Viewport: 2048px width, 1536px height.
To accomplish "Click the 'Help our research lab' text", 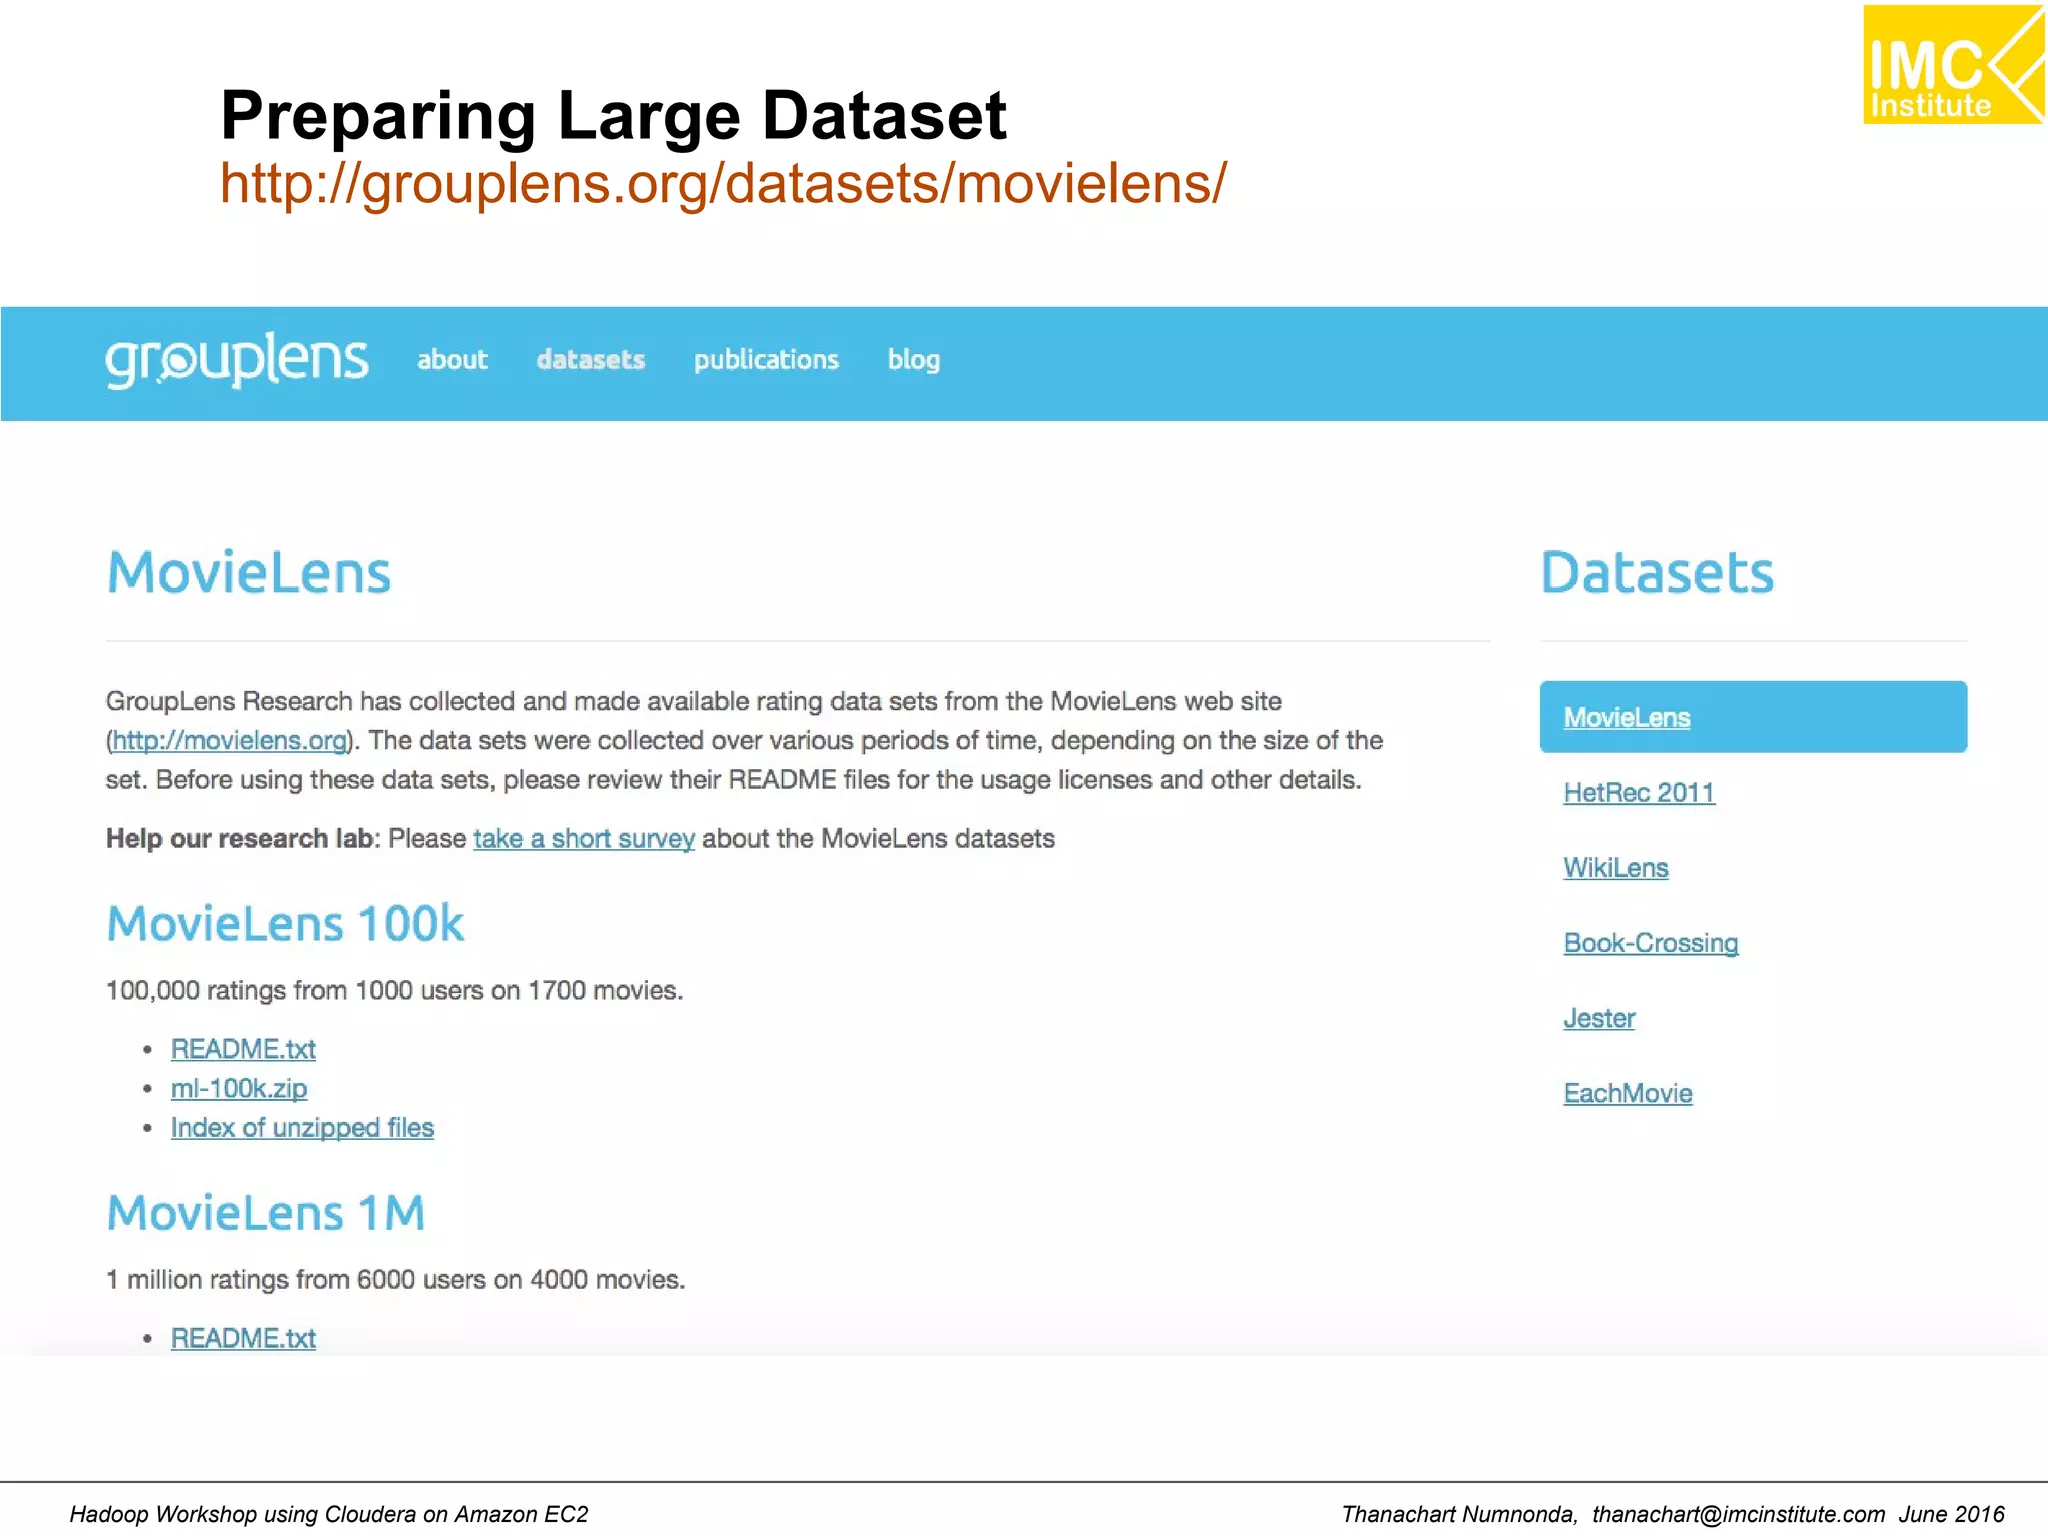I will point(240,838).
